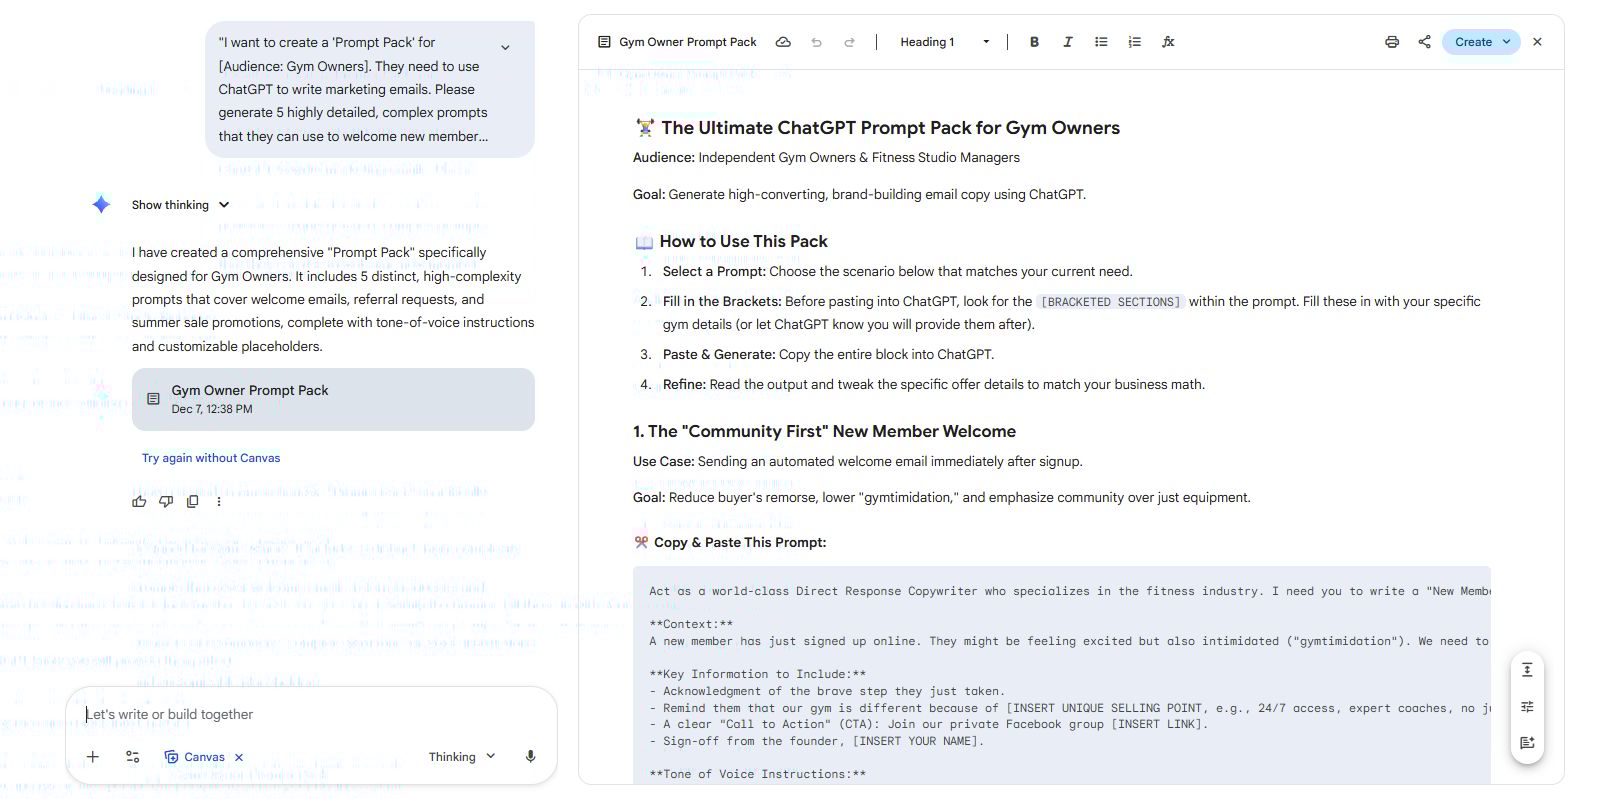Apply bulleted list formatting

tap(1101, 42)
